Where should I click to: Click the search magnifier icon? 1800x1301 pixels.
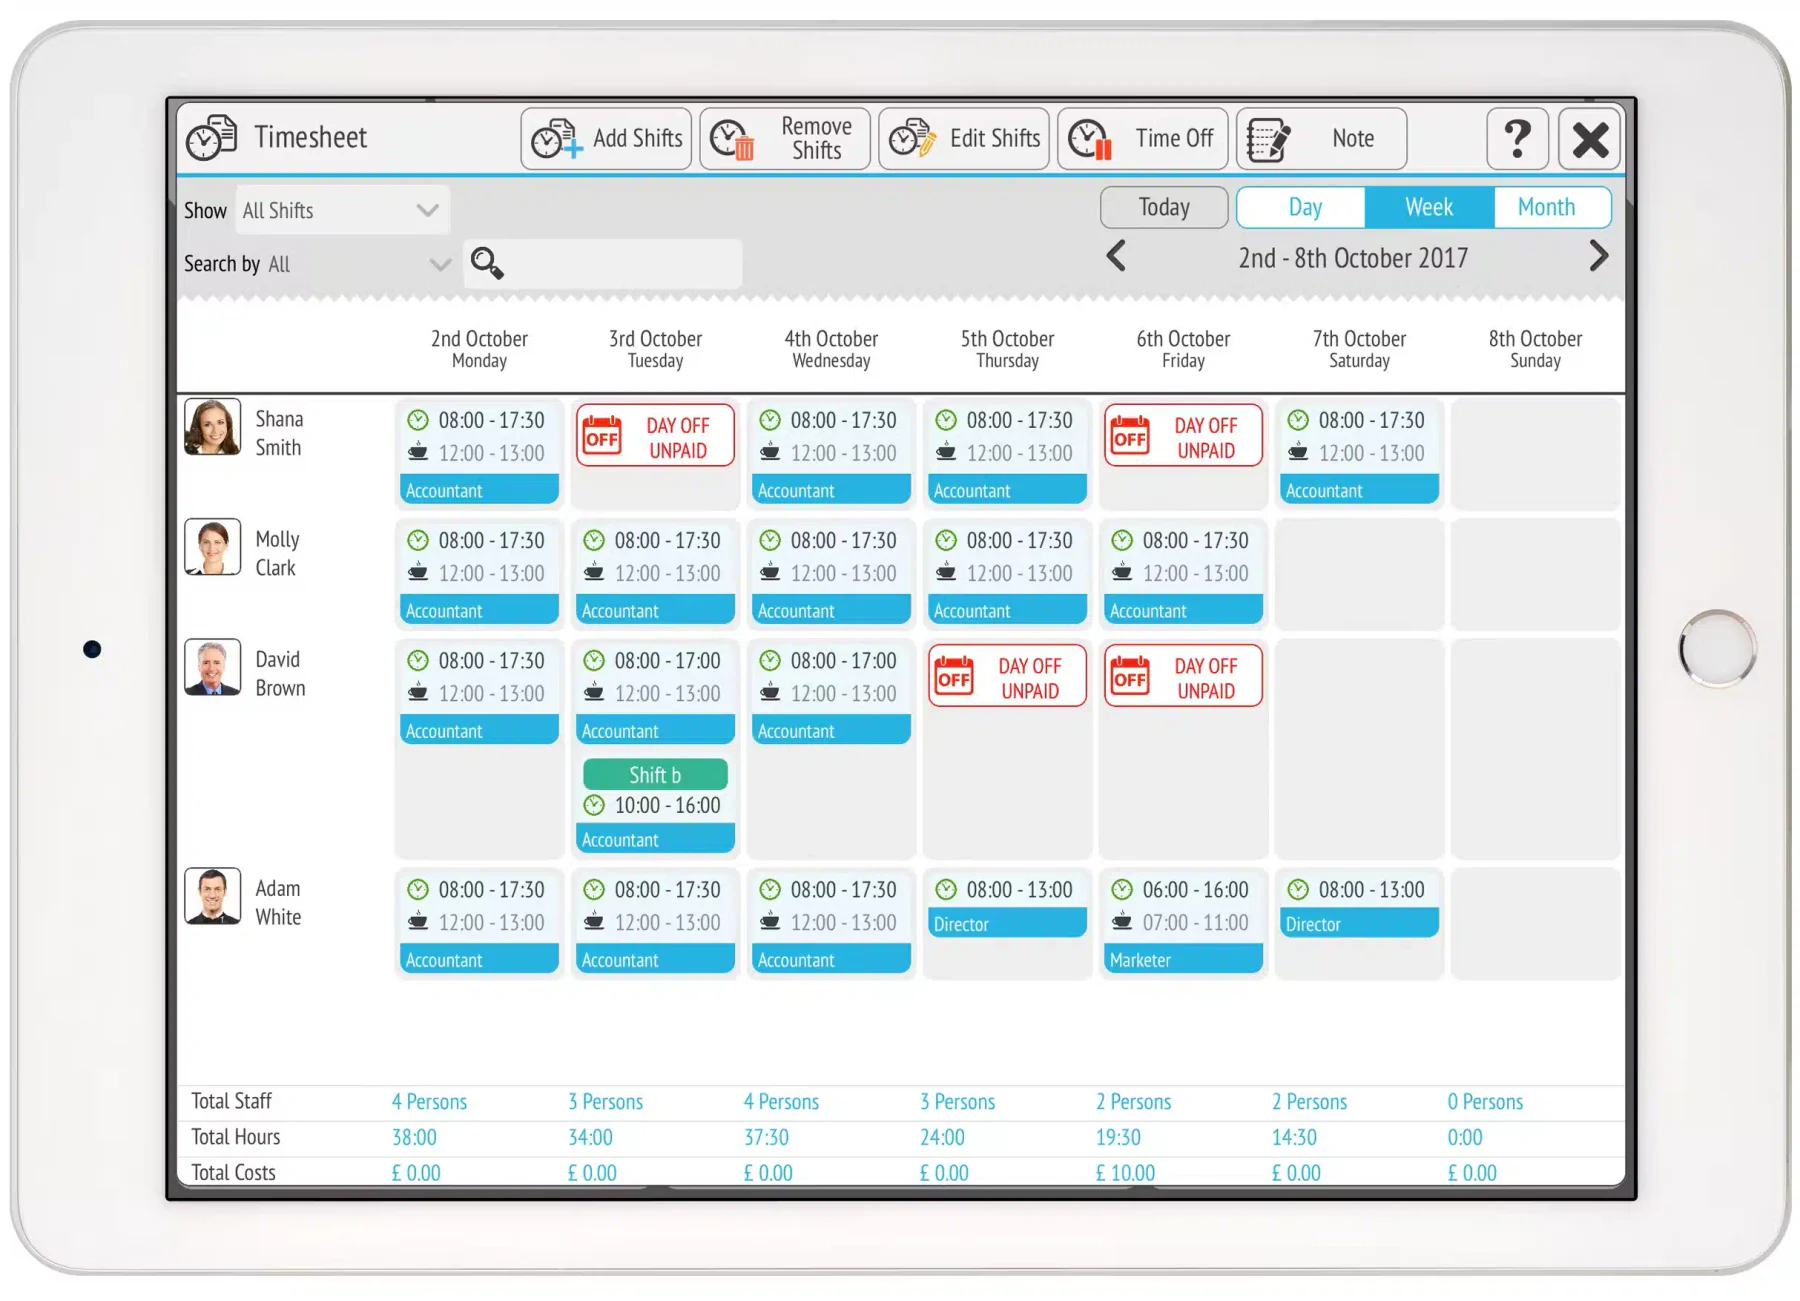coord(487,263)
